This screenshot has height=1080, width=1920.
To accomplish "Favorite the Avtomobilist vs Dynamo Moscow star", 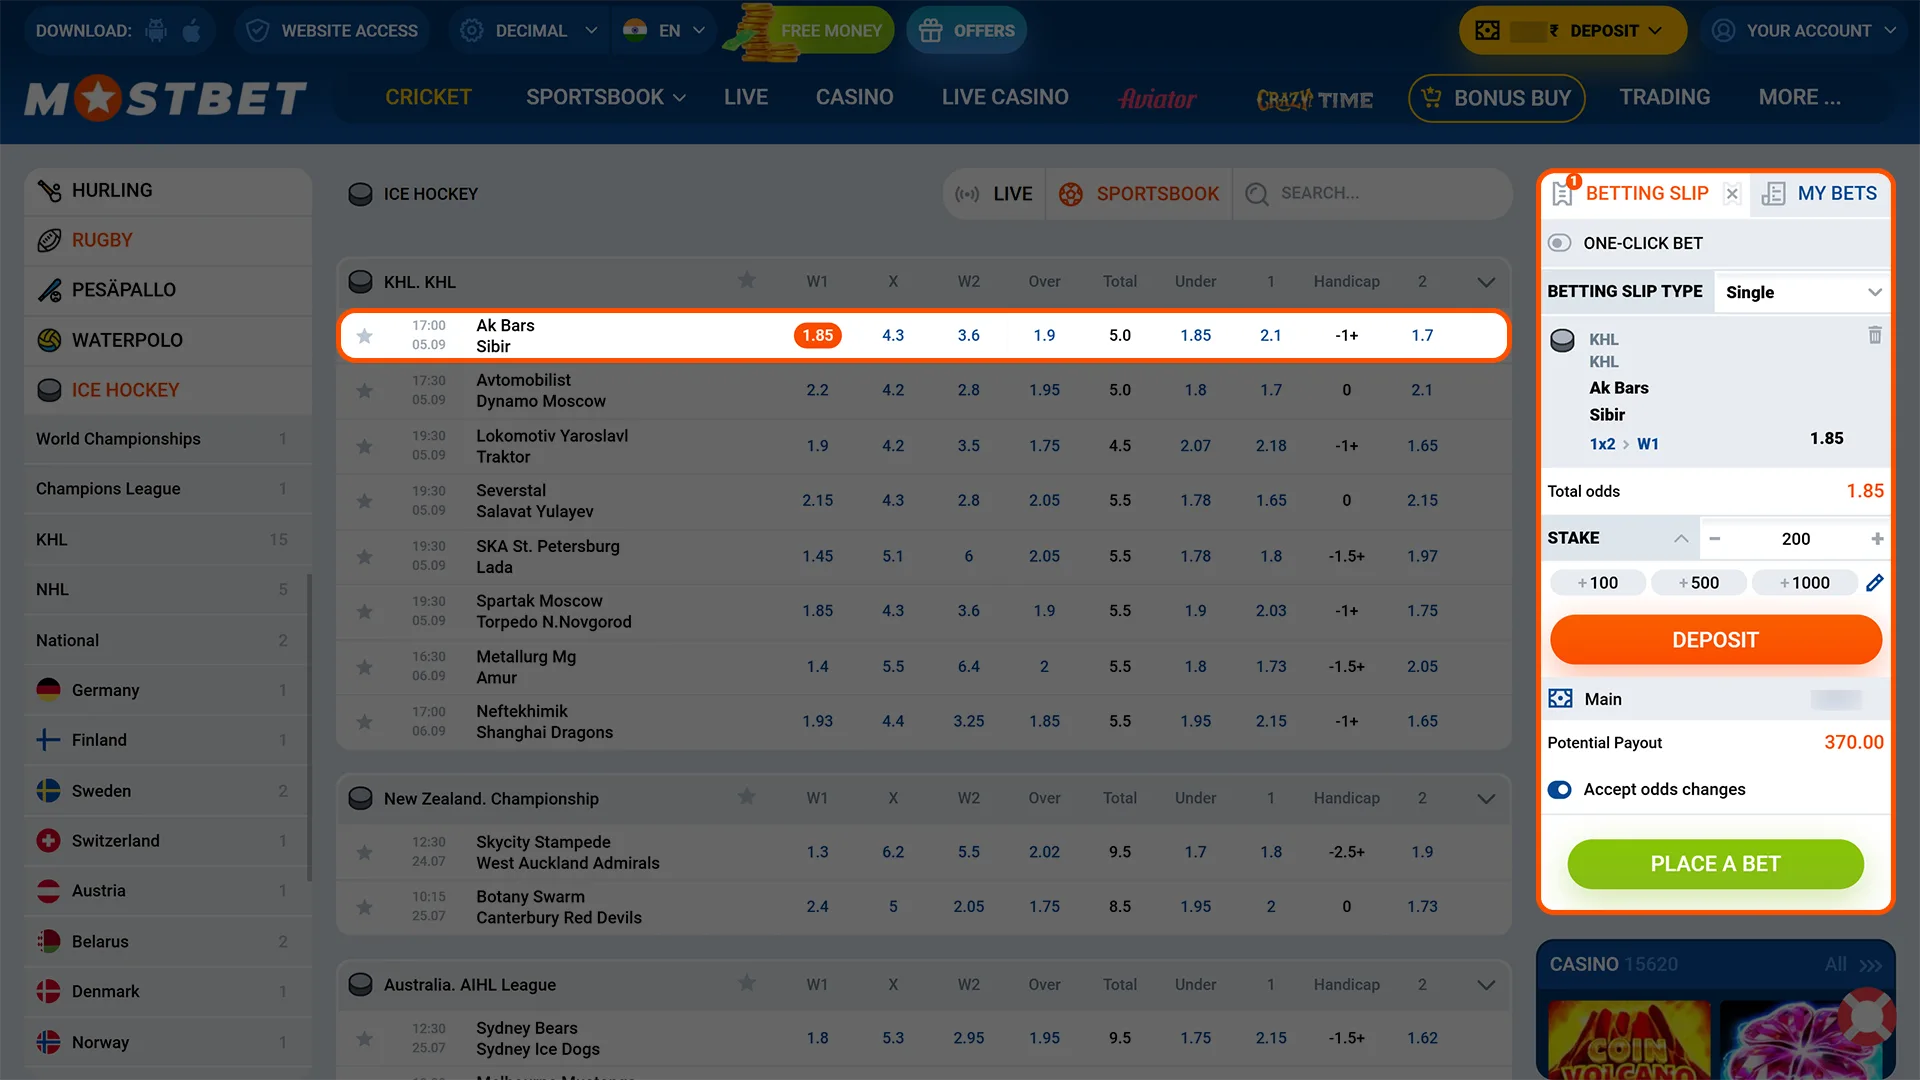I will click(x=365, y=391).
